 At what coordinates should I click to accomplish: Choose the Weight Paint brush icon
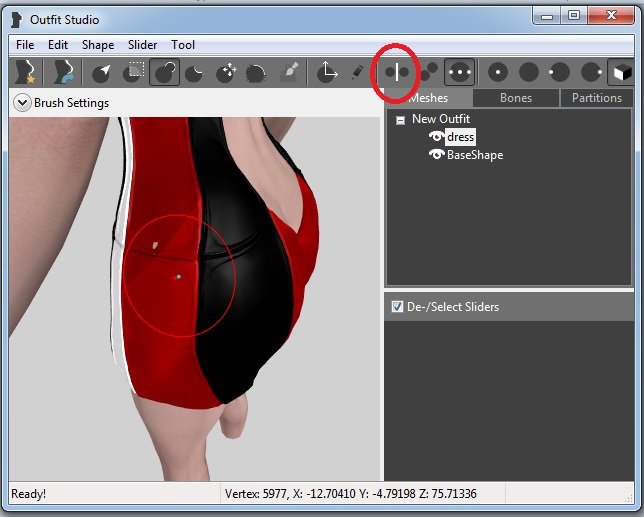pyautogui.click(x=289, y=72)
